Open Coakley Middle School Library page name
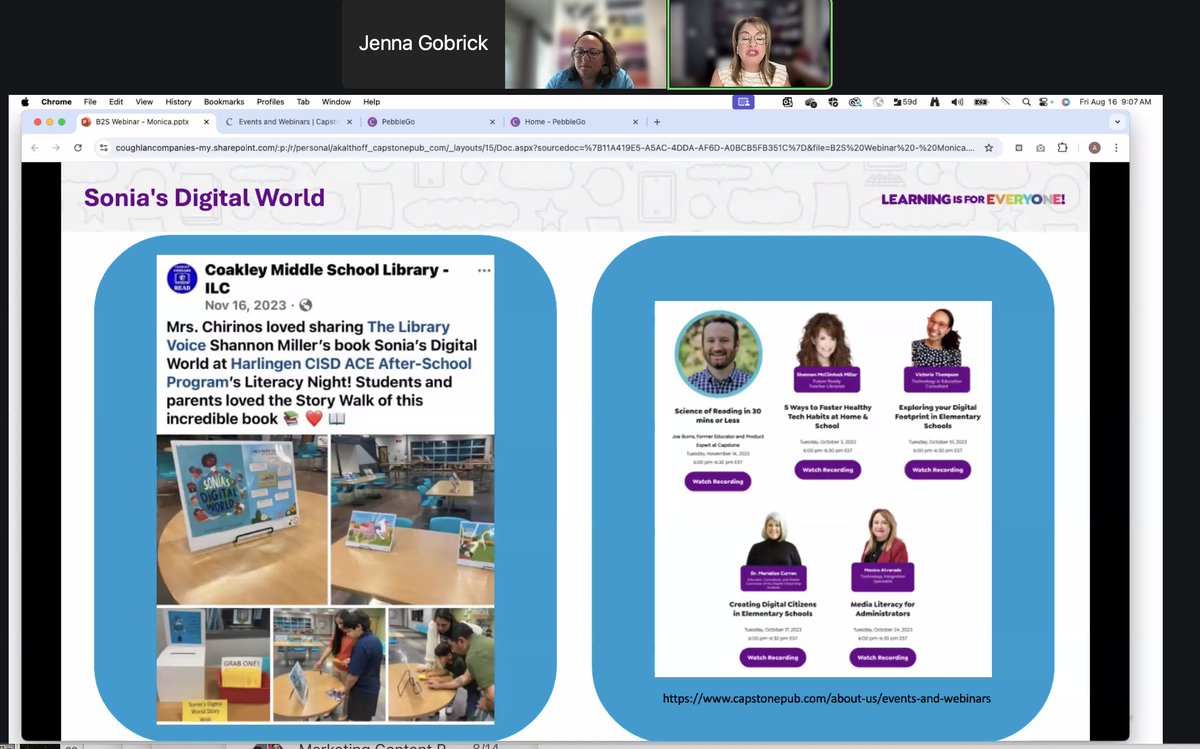1200x749 pixels. [x=326, y=278]
